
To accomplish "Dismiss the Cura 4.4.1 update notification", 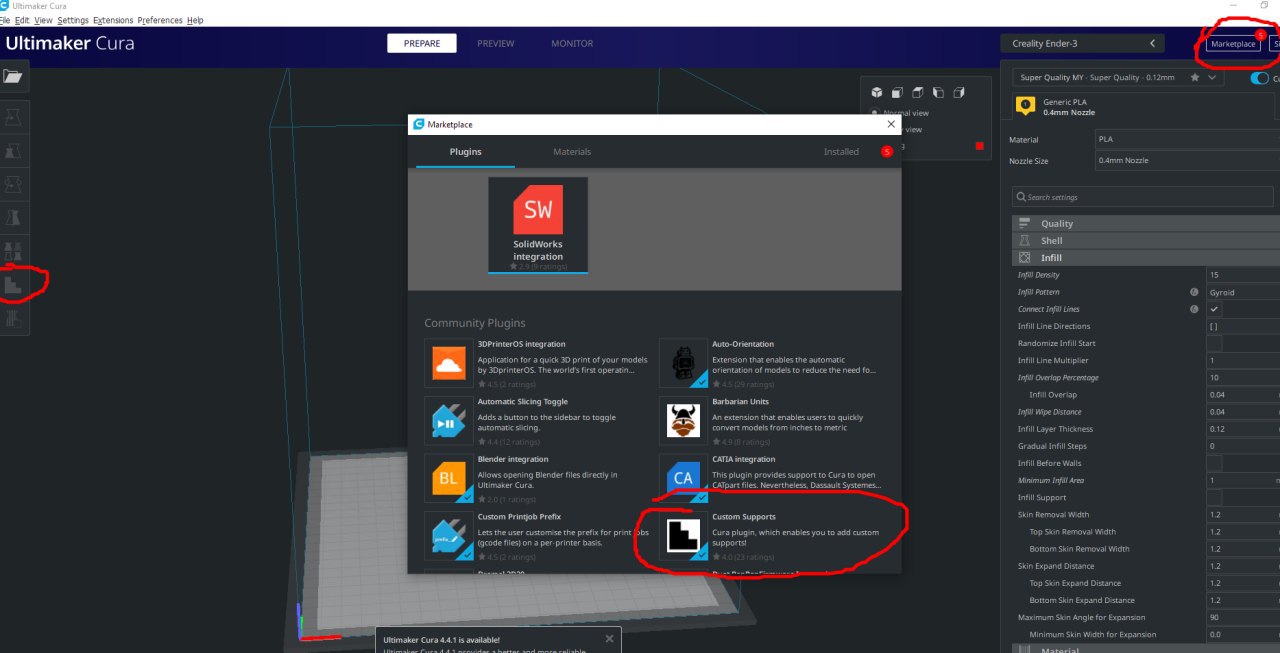I will pos(609,638).
